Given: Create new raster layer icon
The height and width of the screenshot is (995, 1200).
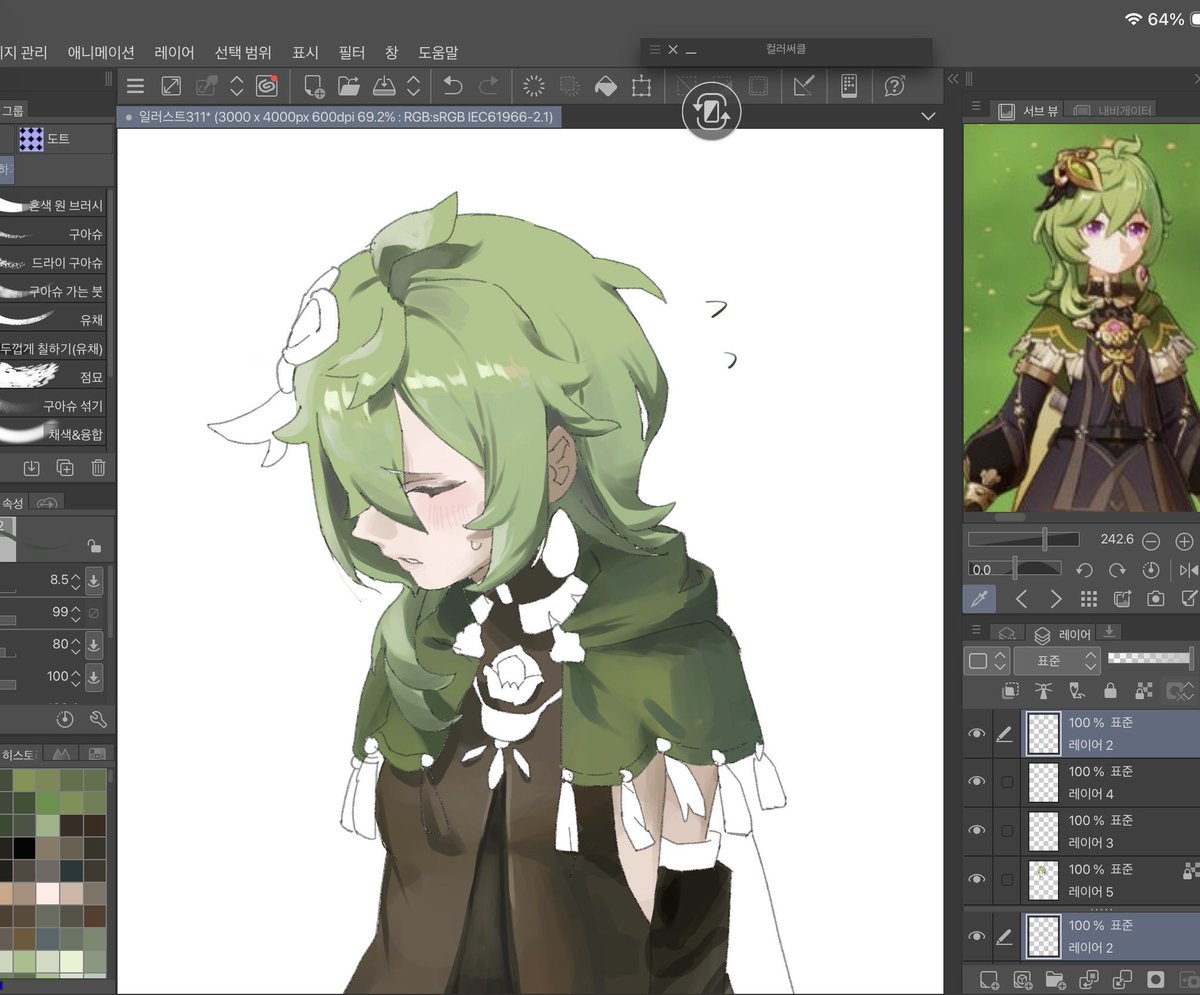Looking at the screenshot, I should click(x=989, y=979).
